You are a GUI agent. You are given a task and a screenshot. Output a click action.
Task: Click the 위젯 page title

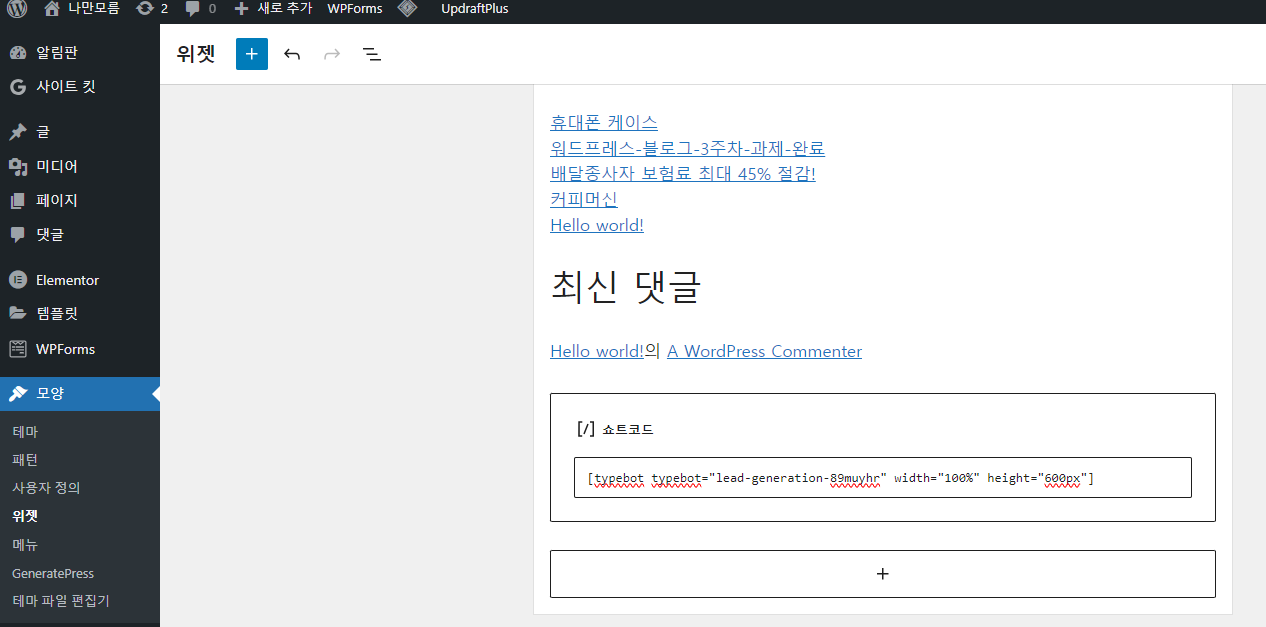(196, 54)
